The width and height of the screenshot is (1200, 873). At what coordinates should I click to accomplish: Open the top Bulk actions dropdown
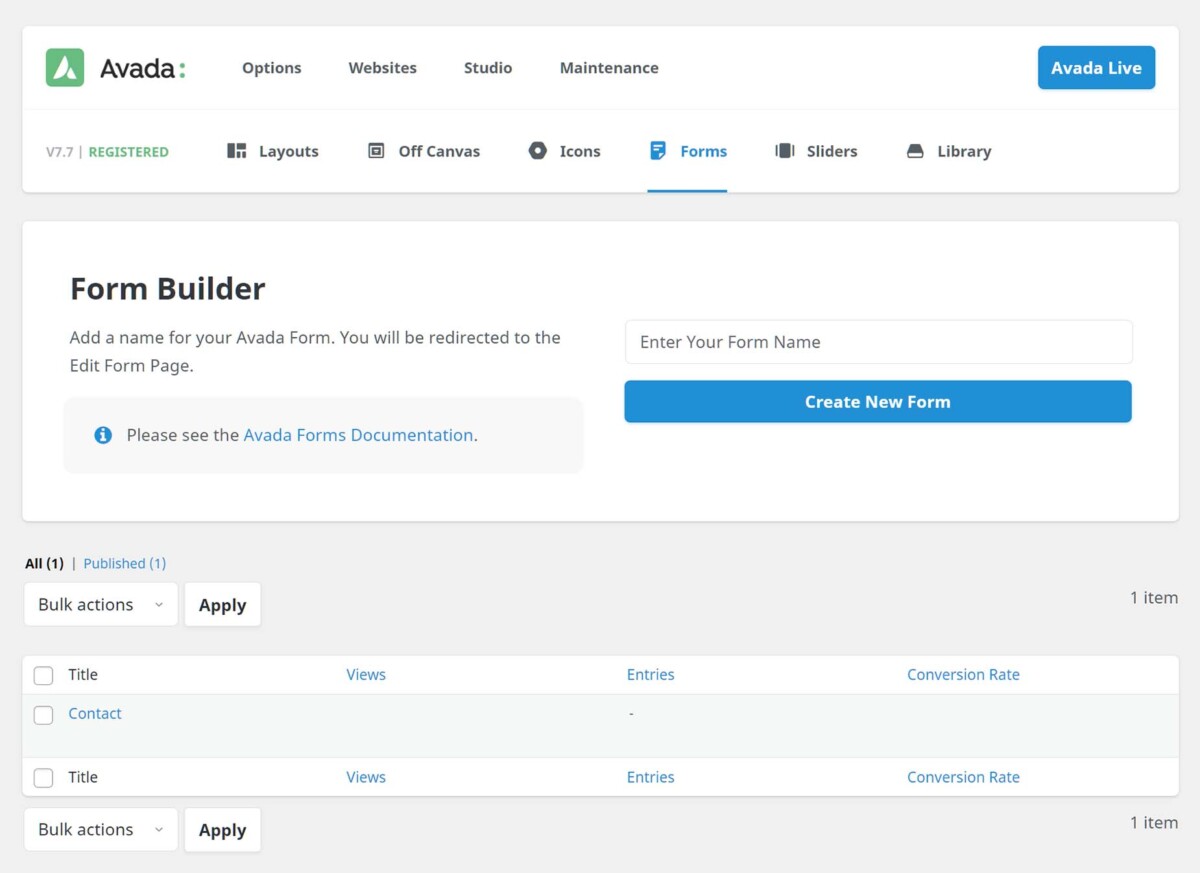pos(100,604)
